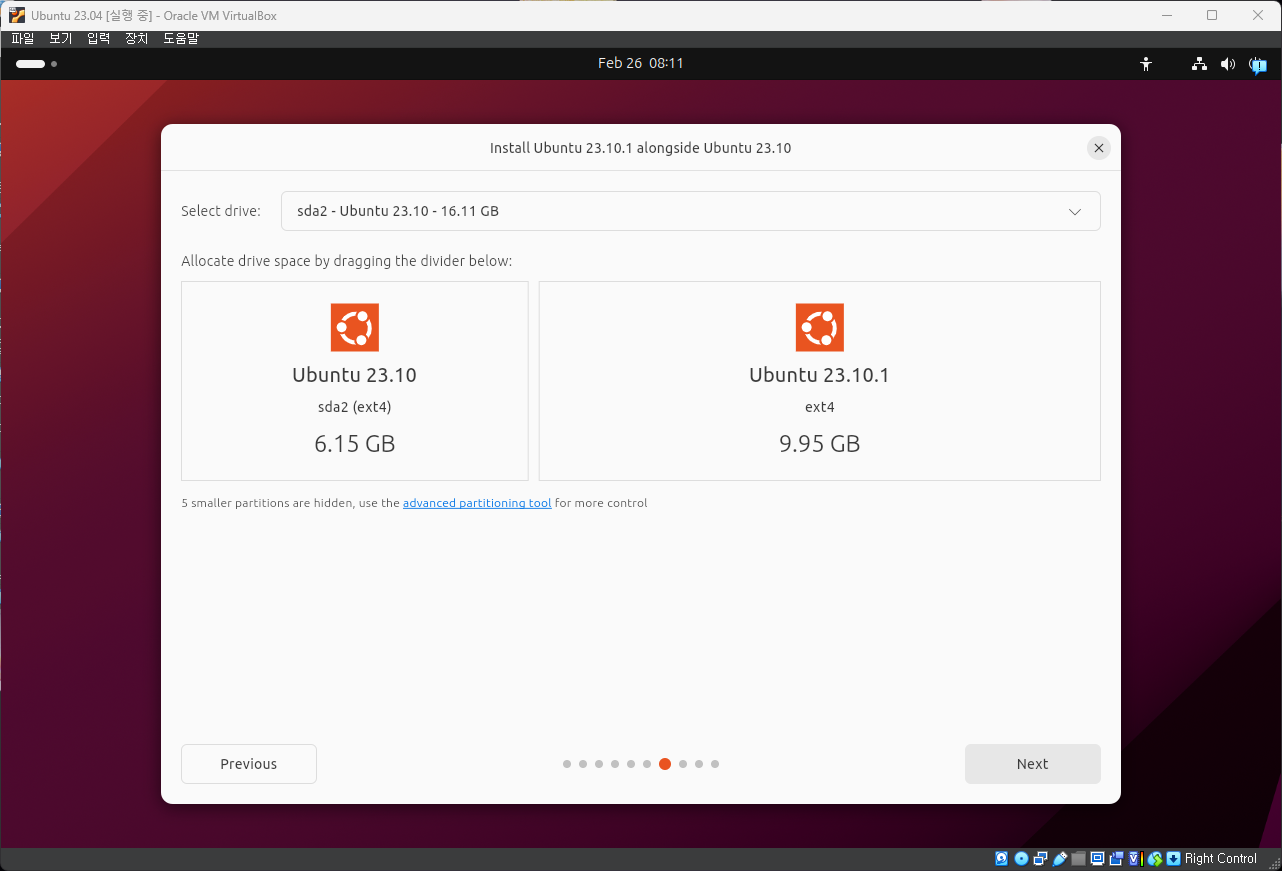Viewport: 1282px width, 871px height.
Task: Click the volume speaker icon in top bar
Action: click(1228, 64)
